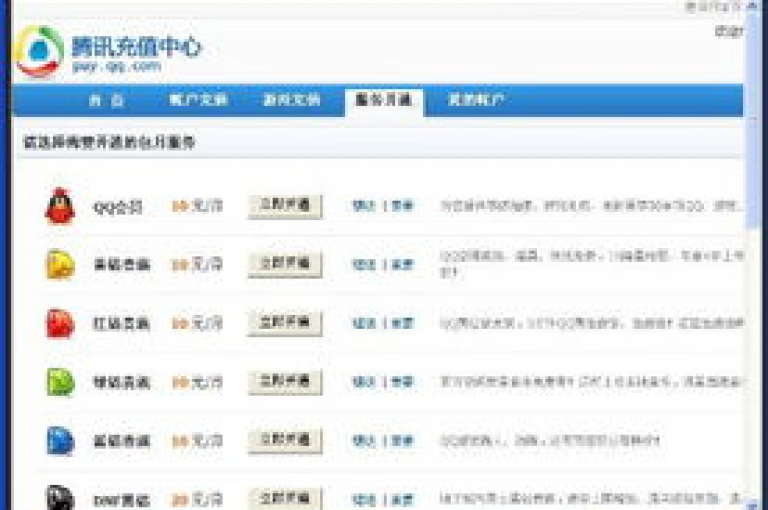
Task: Click the 黄钻贵族 yellow diamond icon
Action: pyautogui.click(x=60, y=265)
